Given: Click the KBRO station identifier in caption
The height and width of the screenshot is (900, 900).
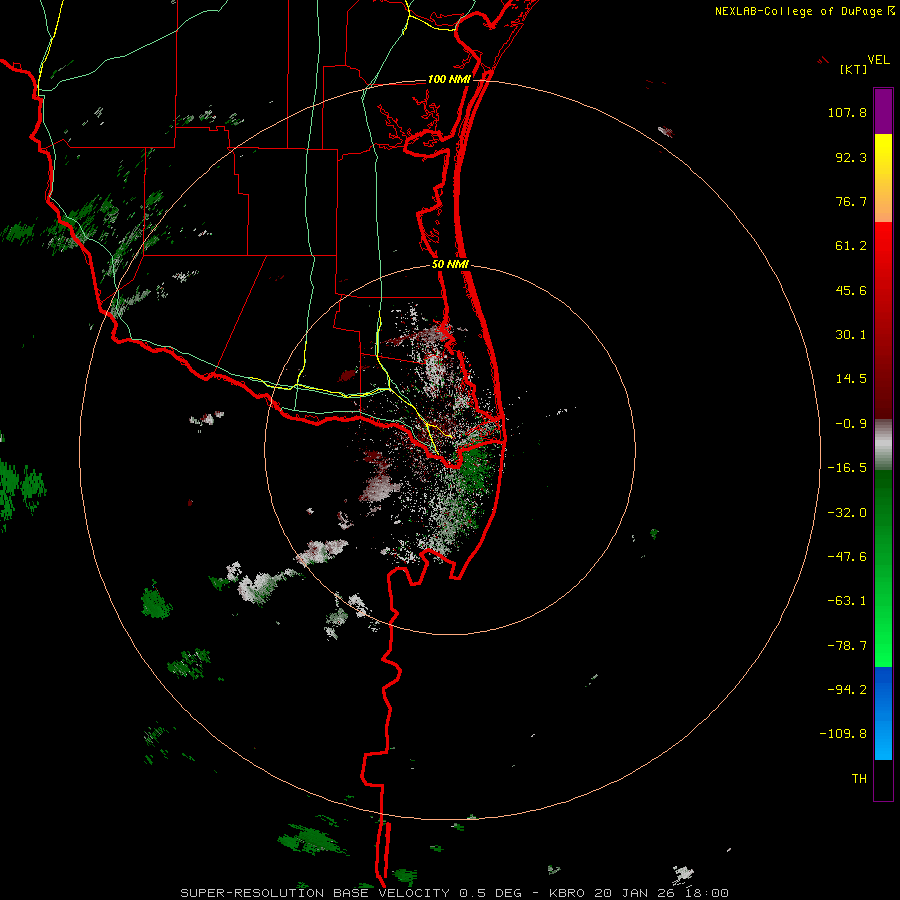Looking at the screenshot, I should pos(567,893).
